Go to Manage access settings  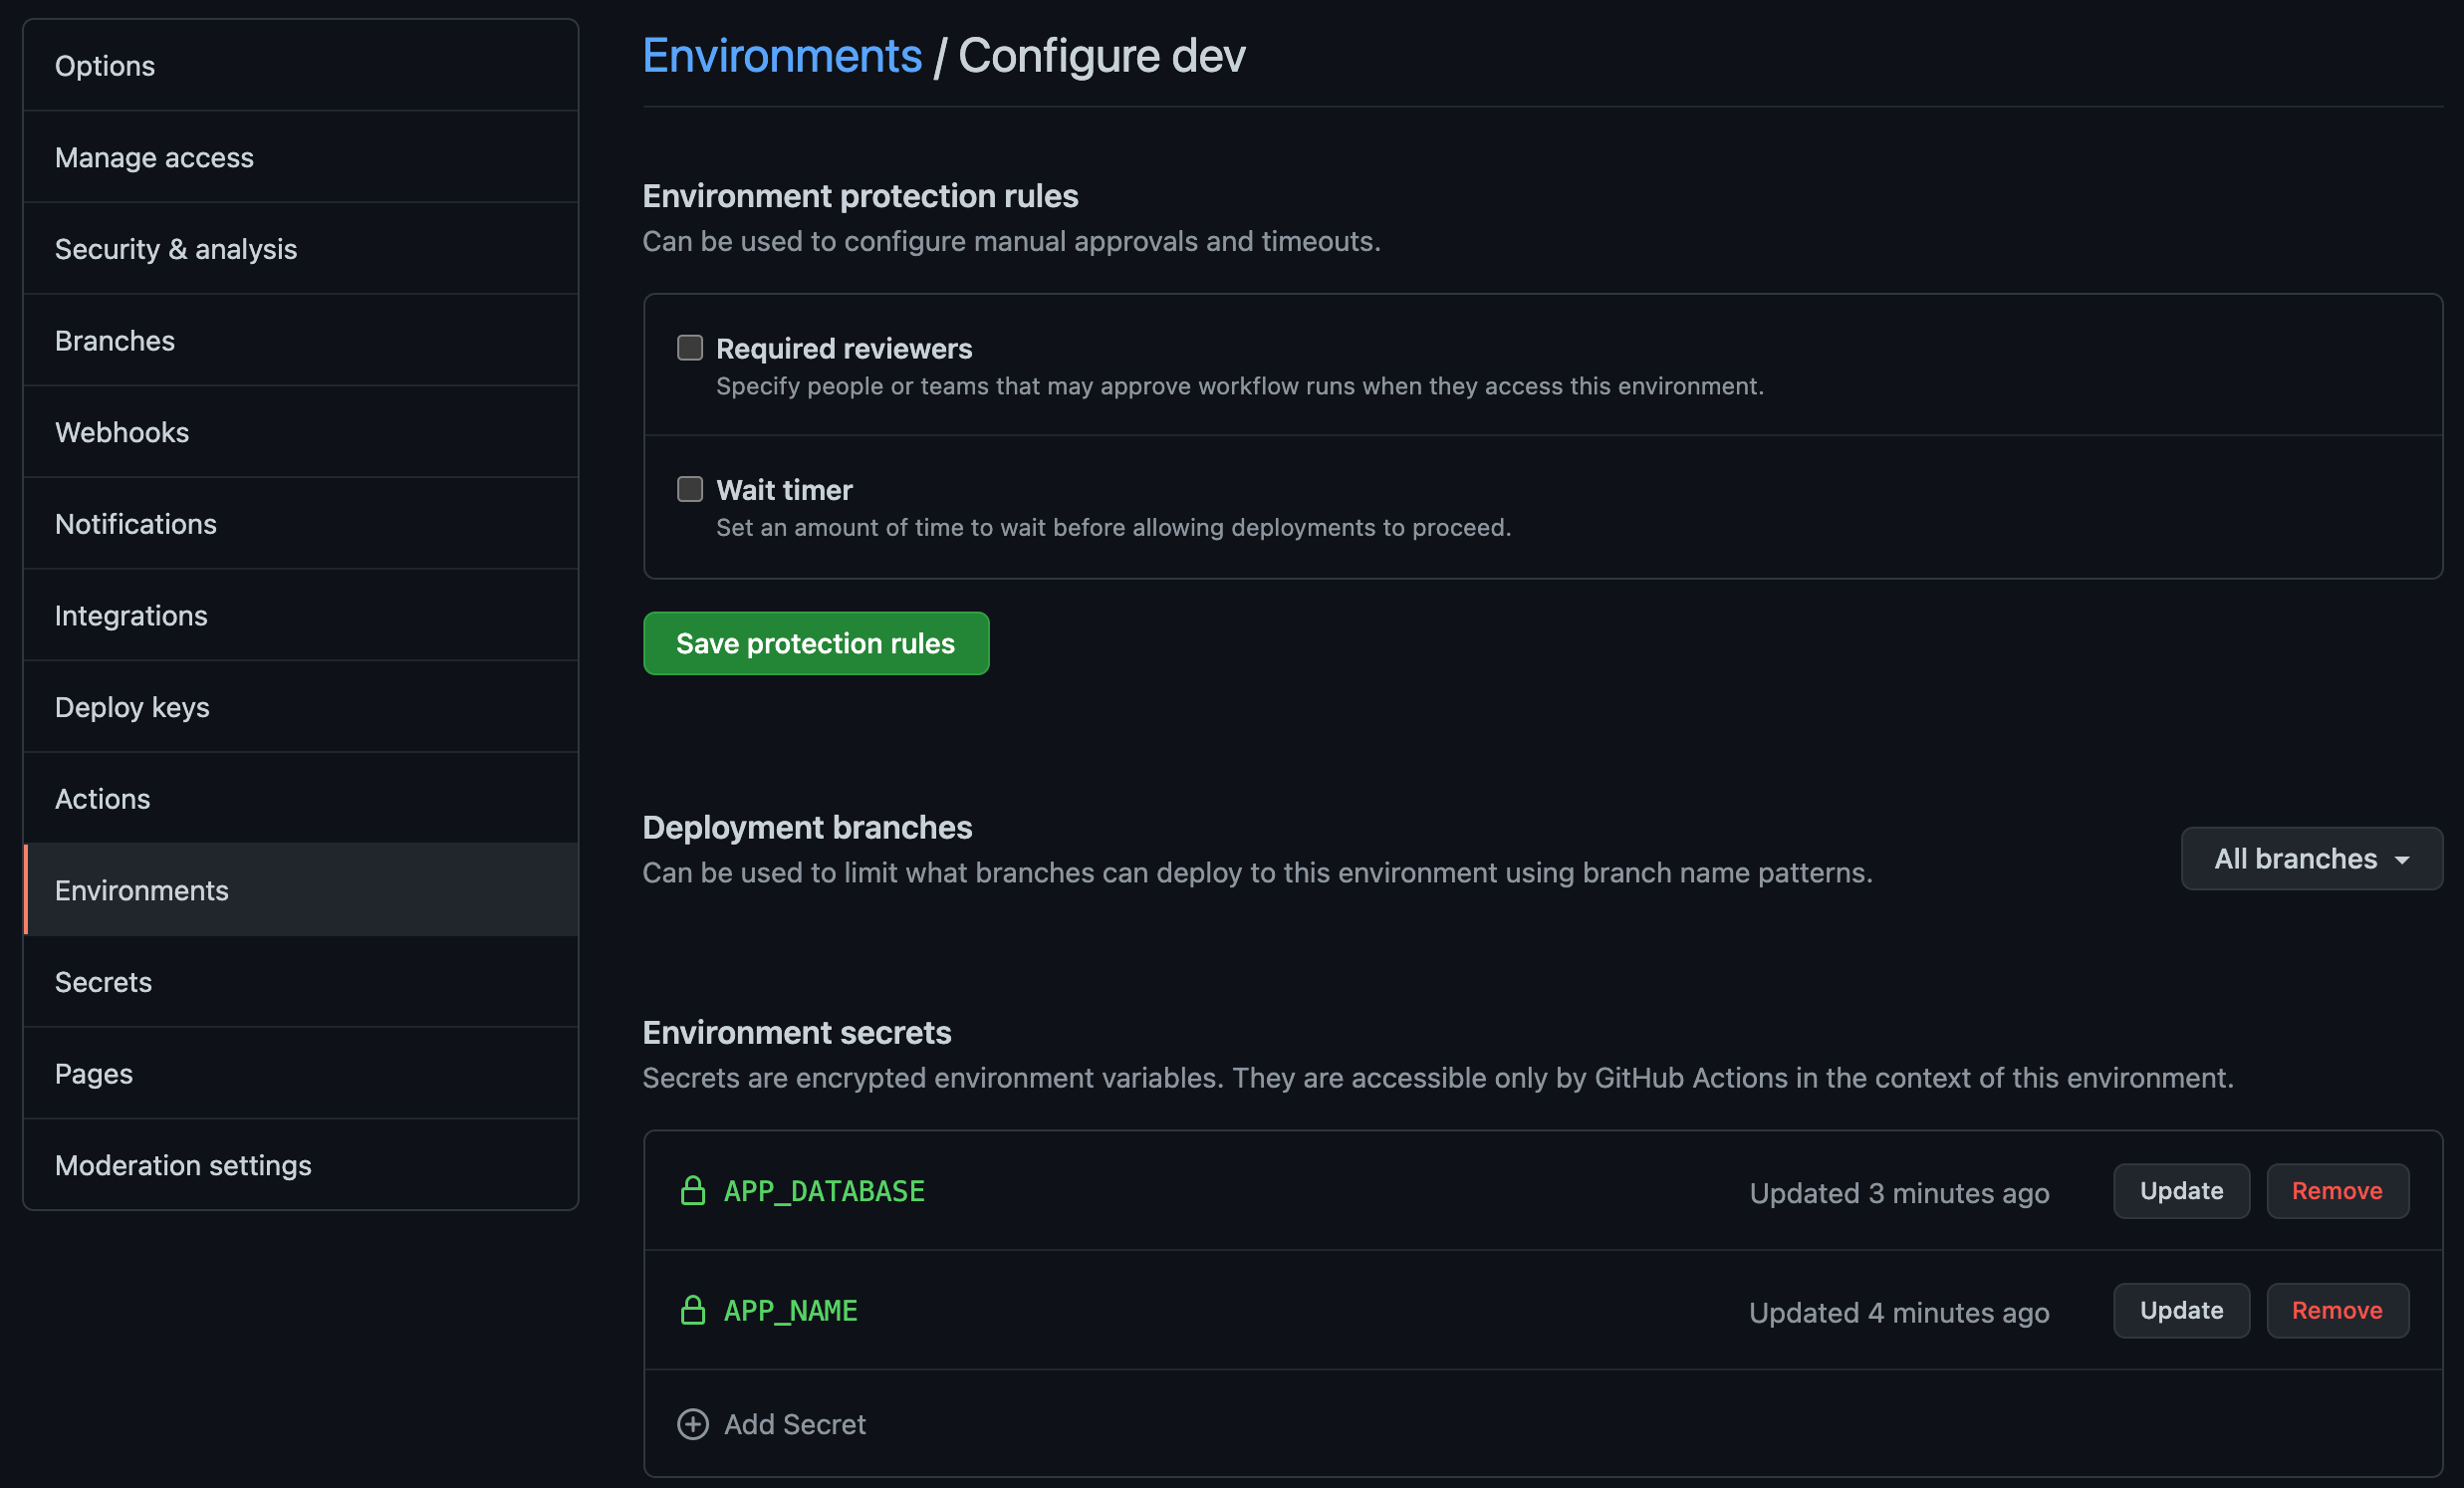tap(154, 158)
